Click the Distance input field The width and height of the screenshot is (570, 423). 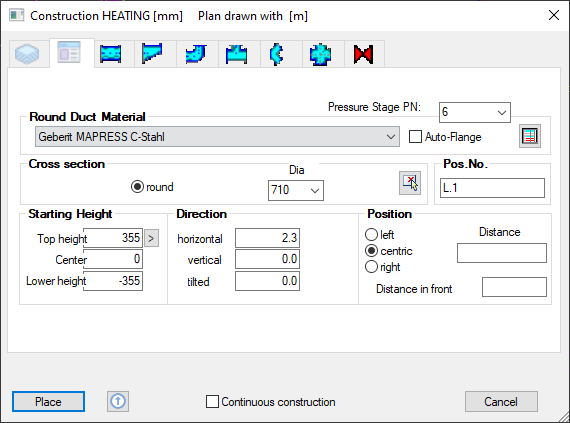click(x=502, y=253)
